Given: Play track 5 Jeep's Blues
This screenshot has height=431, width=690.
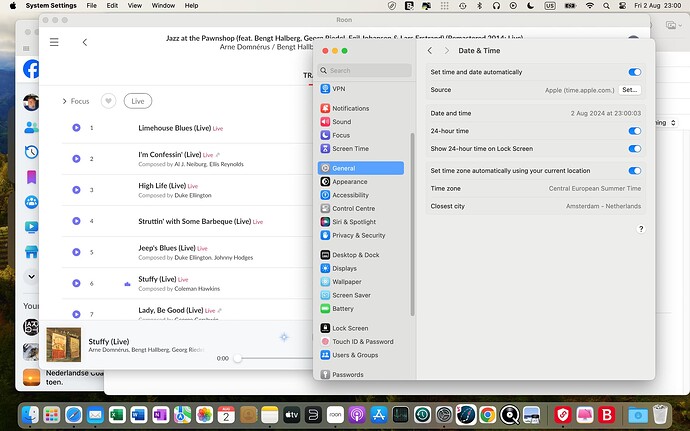Looking at the screenshot, I should point(76,252).
